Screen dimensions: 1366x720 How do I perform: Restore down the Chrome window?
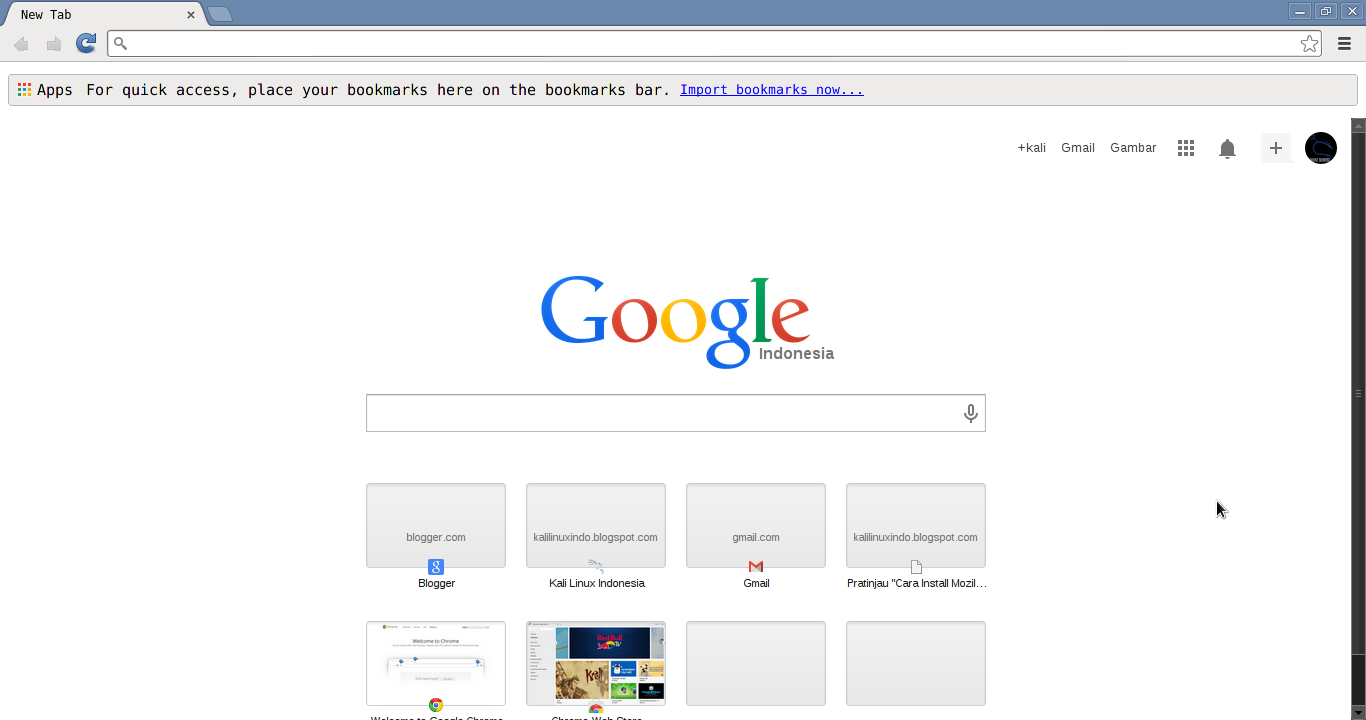(x=1326, y=11)
